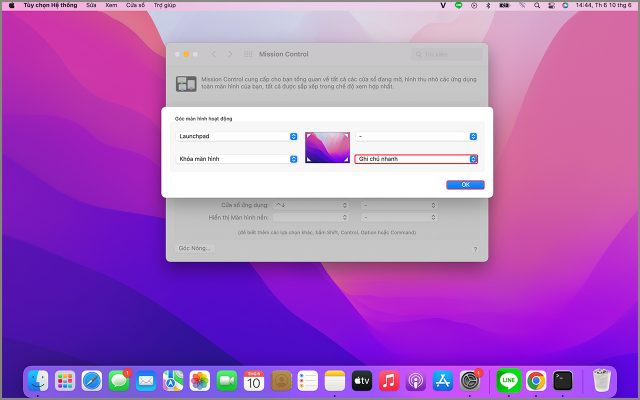Open the Messages app in the dock

coord(119,380)
